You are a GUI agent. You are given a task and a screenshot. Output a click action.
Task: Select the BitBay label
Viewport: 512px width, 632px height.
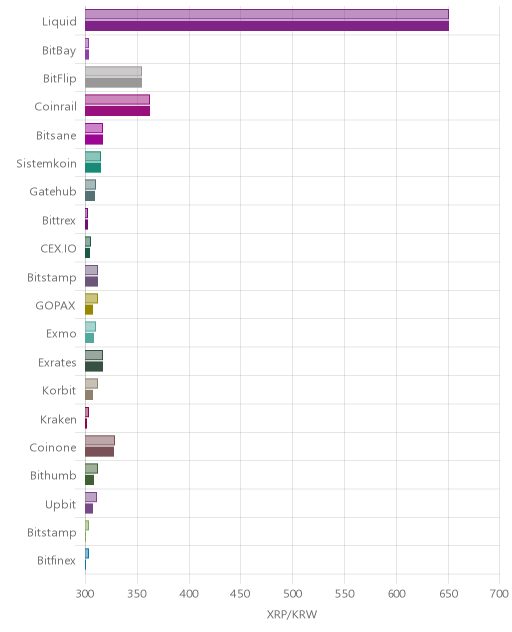[59, 50]
